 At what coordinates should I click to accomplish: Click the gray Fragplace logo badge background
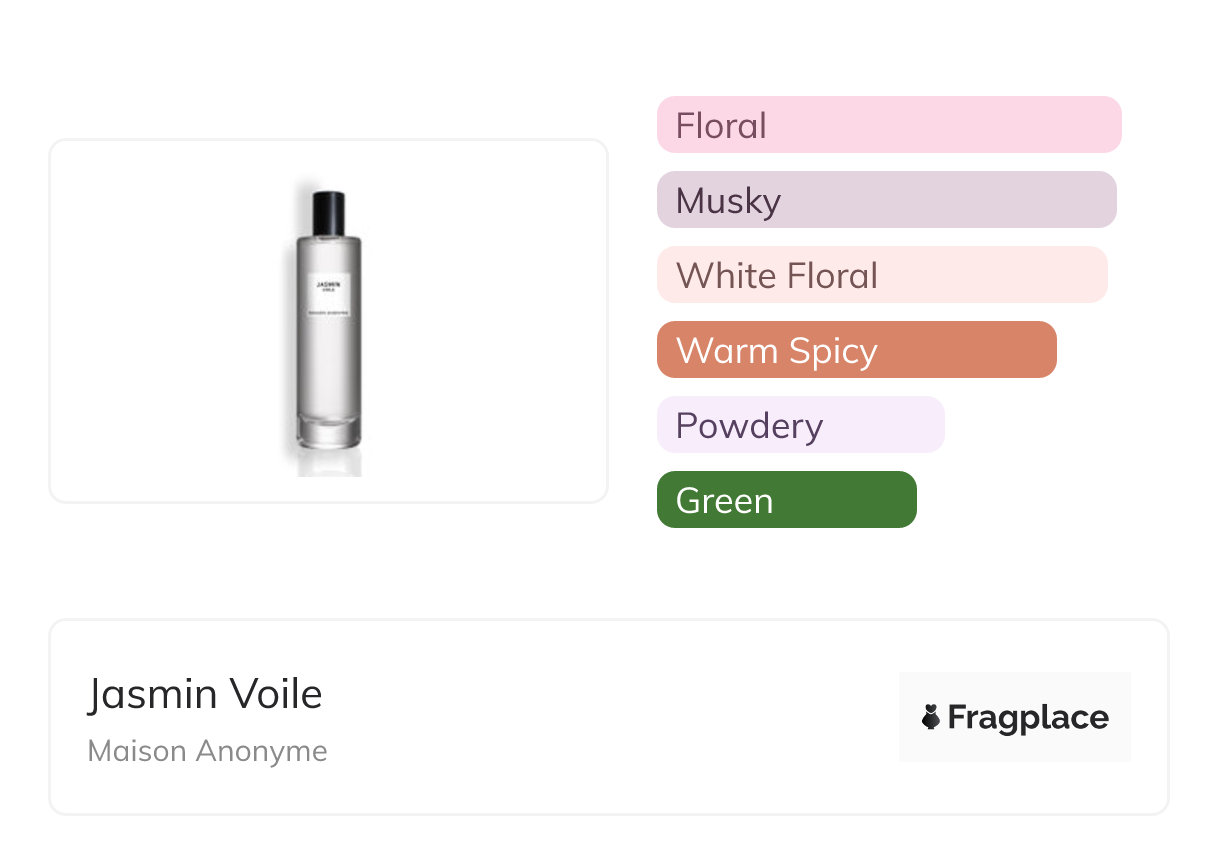(1014, 688)
